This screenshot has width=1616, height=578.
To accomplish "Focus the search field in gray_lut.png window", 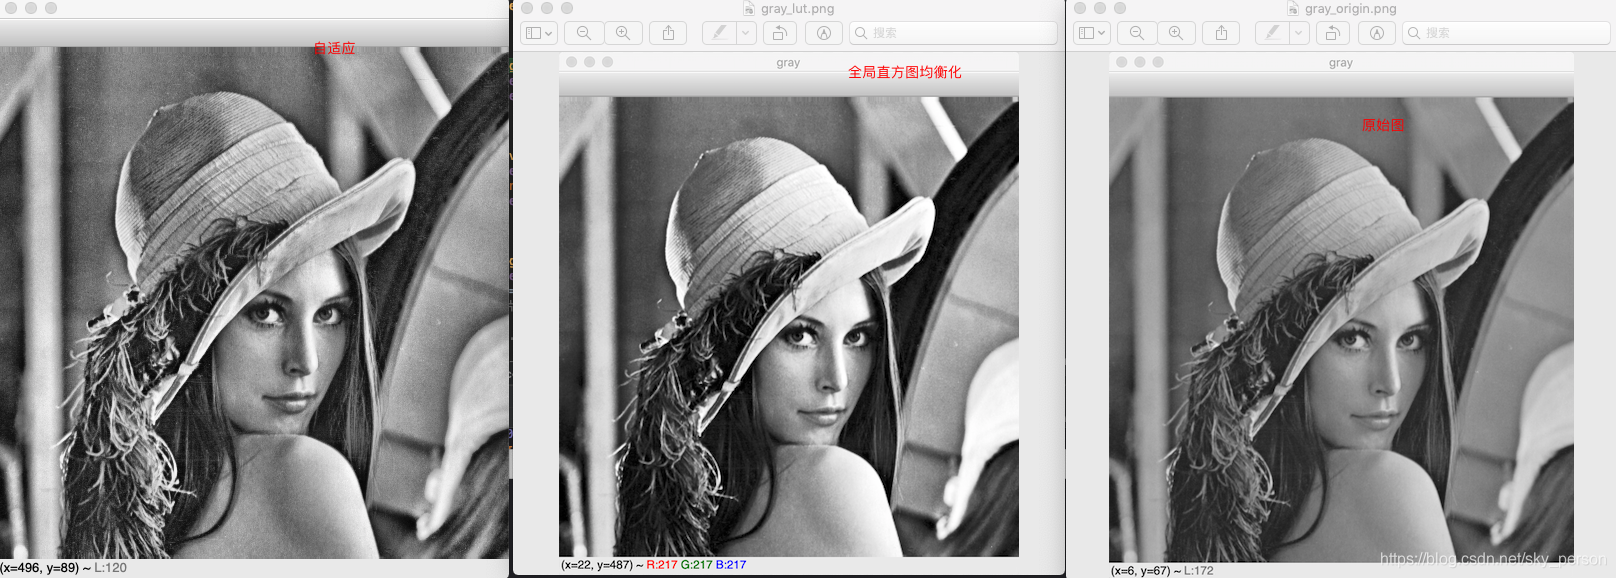I will (953, 33).
